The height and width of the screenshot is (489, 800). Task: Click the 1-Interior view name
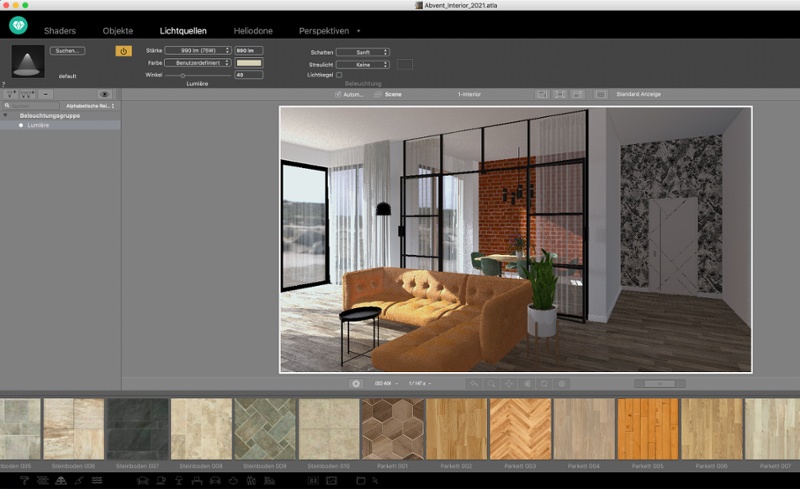(469, 94)
